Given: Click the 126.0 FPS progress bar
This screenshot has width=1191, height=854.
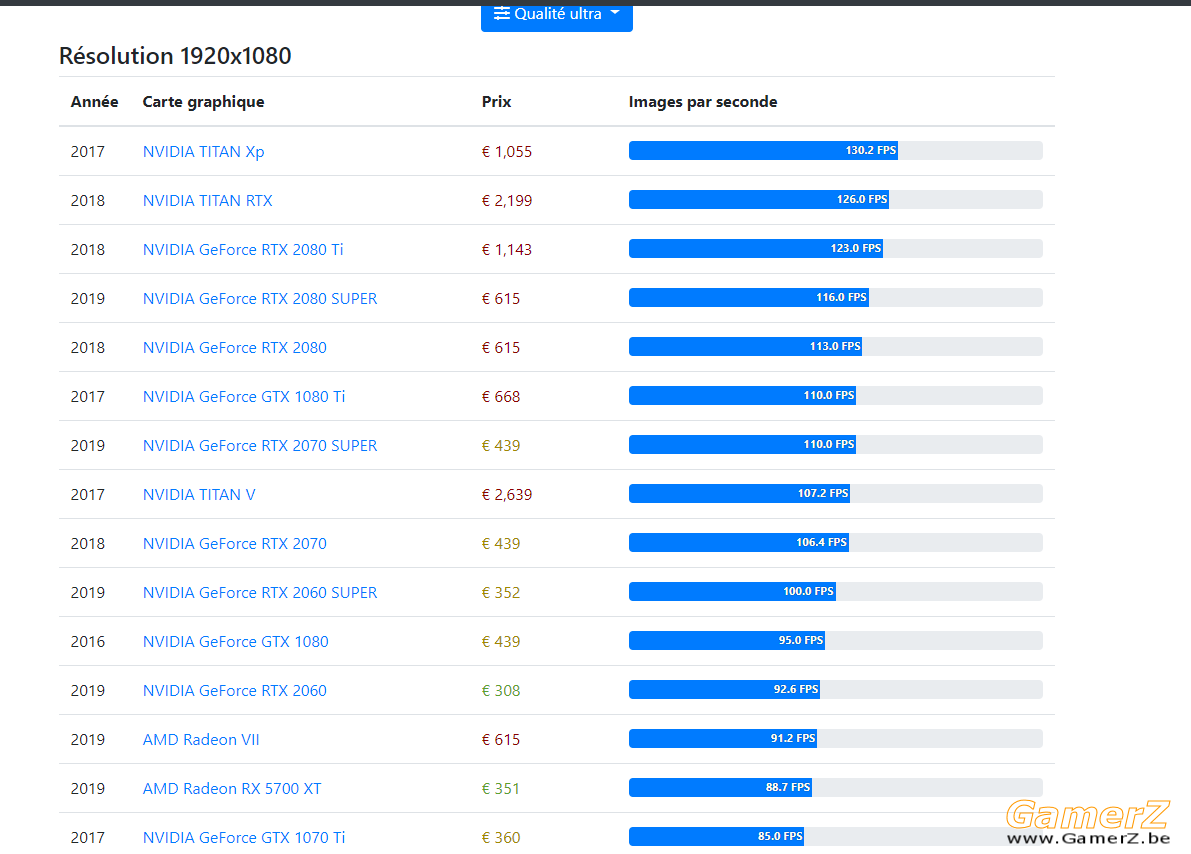Looking at the screenshot, I should point(836,199).
